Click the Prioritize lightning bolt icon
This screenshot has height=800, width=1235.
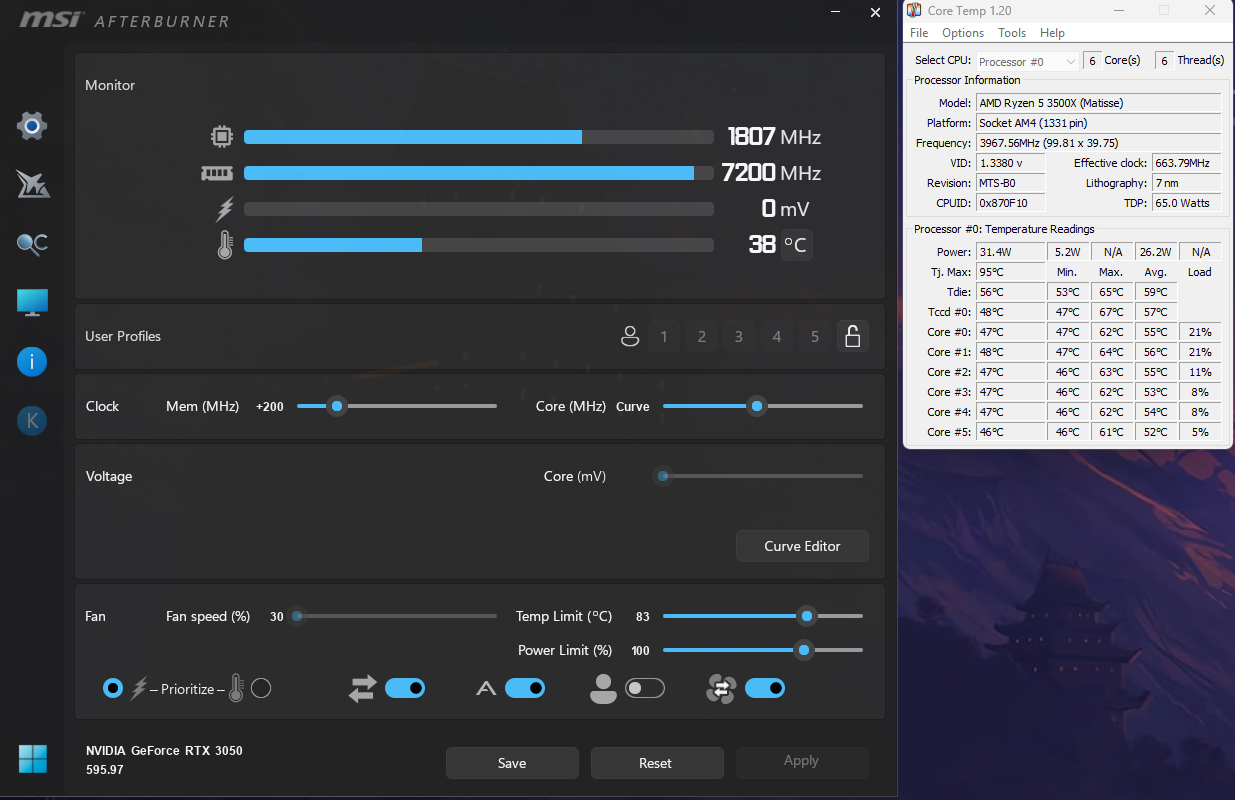point(138,688)
